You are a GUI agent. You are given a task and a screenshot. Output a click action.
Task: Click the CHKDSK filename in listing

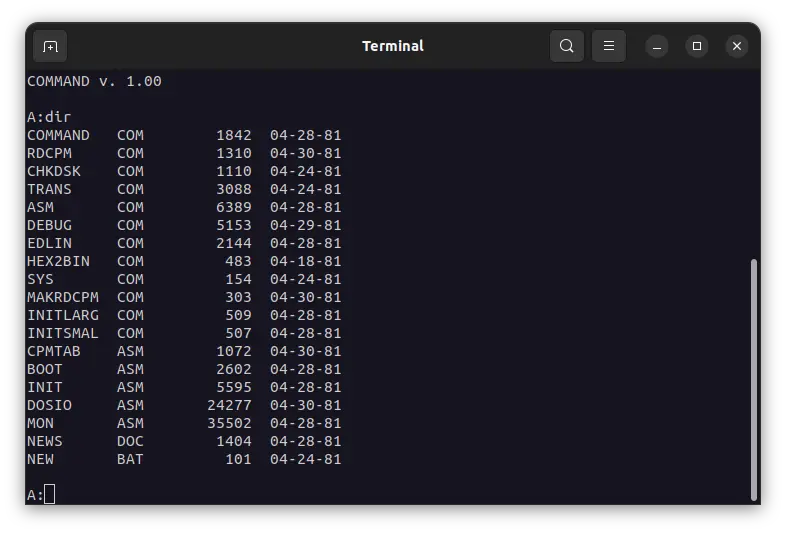pos(54,171)
